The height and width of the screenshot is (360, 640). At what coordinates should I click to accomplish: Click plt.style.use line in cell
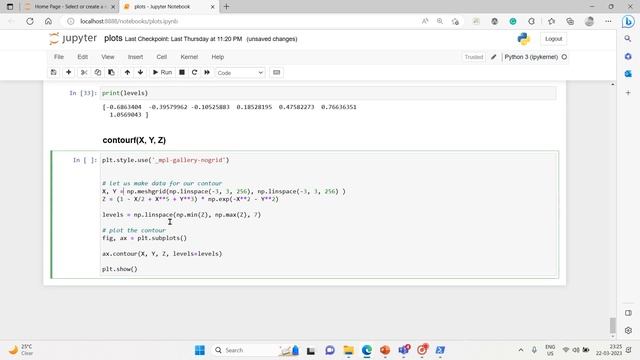pos(165,160)
